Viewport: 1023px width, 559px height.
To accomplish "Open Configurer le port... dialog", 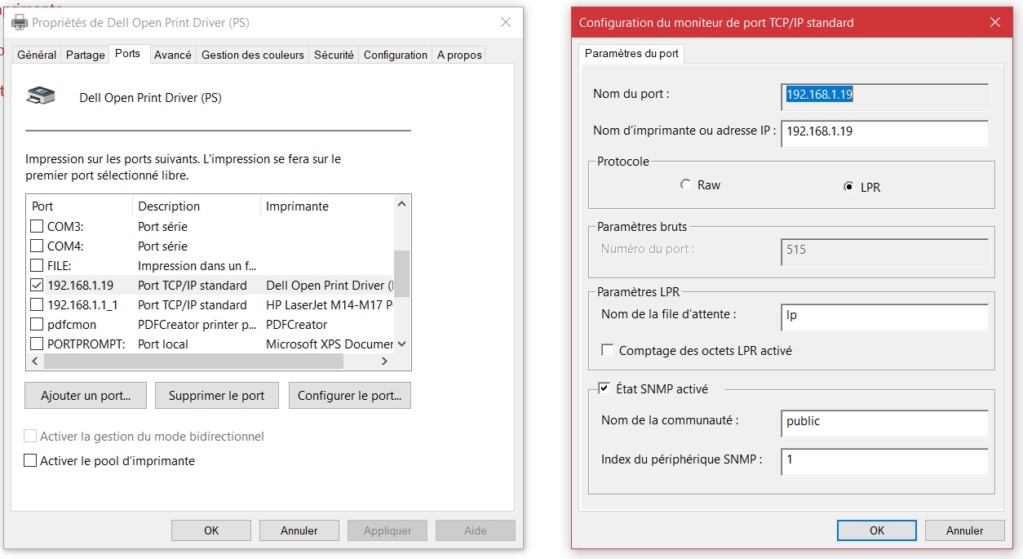I will [350, 395].
